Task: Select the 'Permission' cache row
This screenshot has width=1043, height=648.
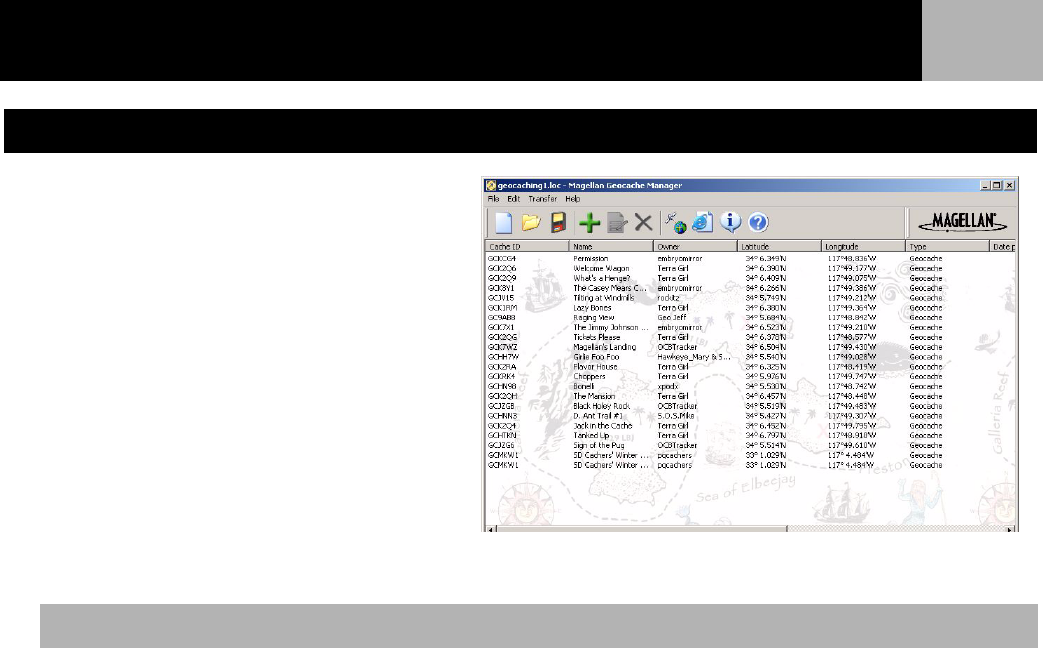Action: tap(750, 259)
